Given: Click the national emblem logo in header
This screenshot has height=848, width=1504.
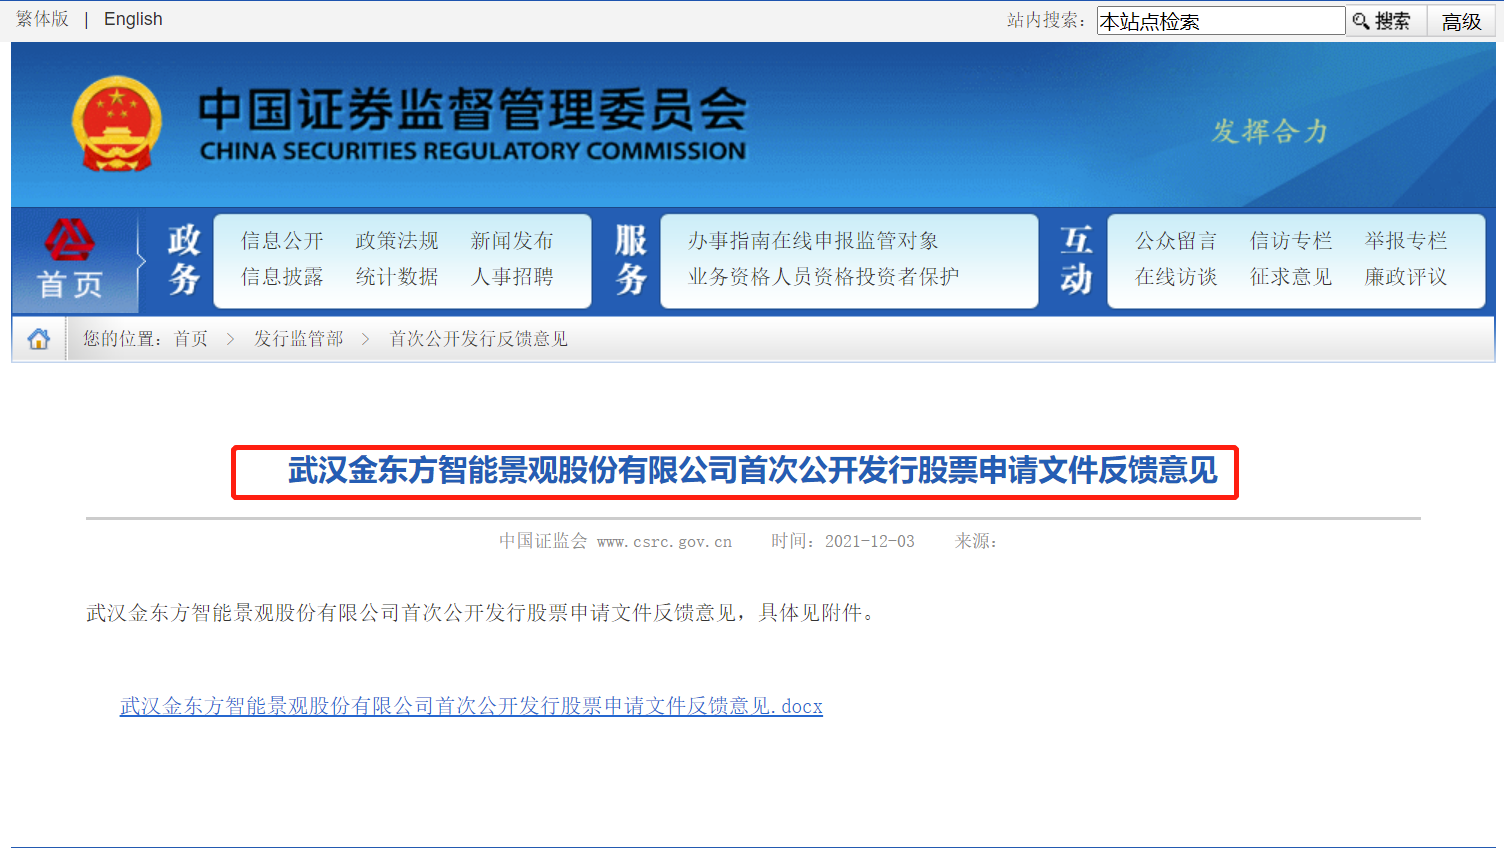Looking at the screenshot, I should [117, 124].
